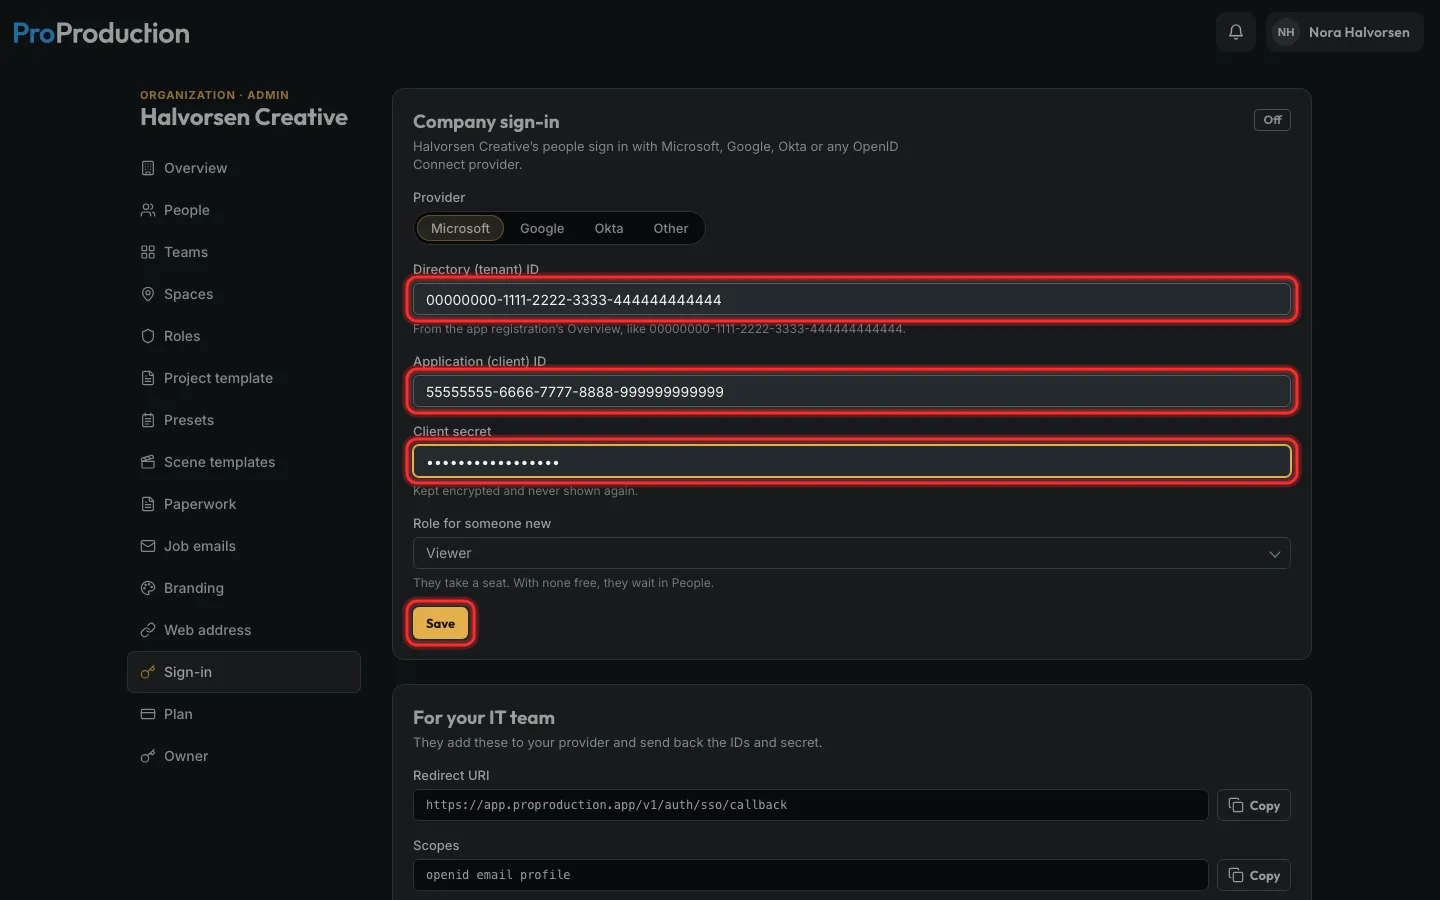Focus the Client secret field
Screen dimensions: 1440x900
click(852, 461)
